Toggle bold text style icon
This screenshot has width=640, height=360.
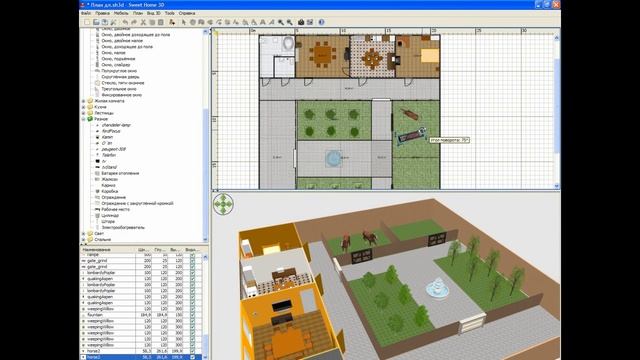coord(262,22)
